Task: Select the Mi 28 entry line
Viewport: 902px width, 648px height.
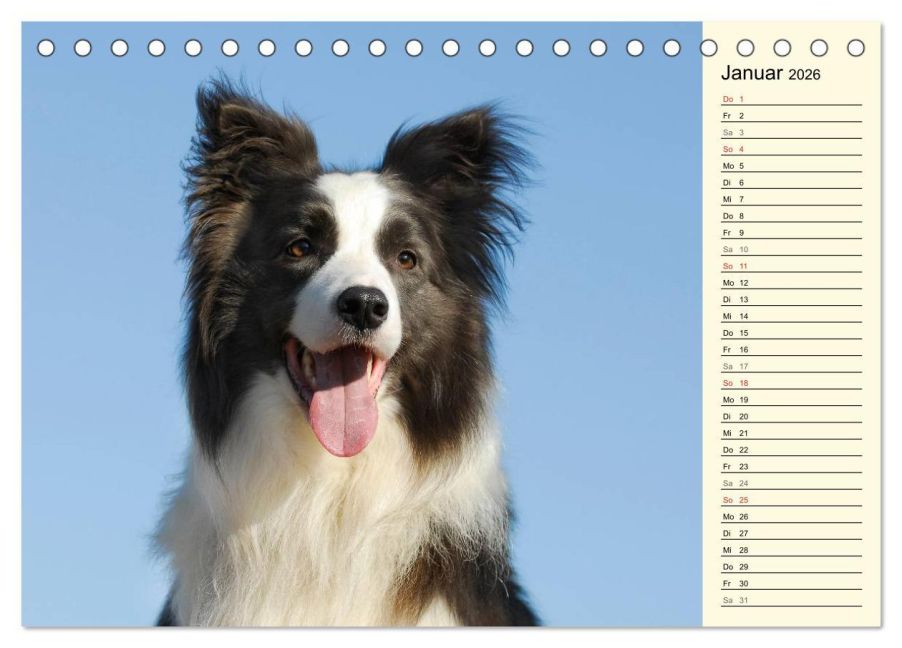Action: point(791,550)
